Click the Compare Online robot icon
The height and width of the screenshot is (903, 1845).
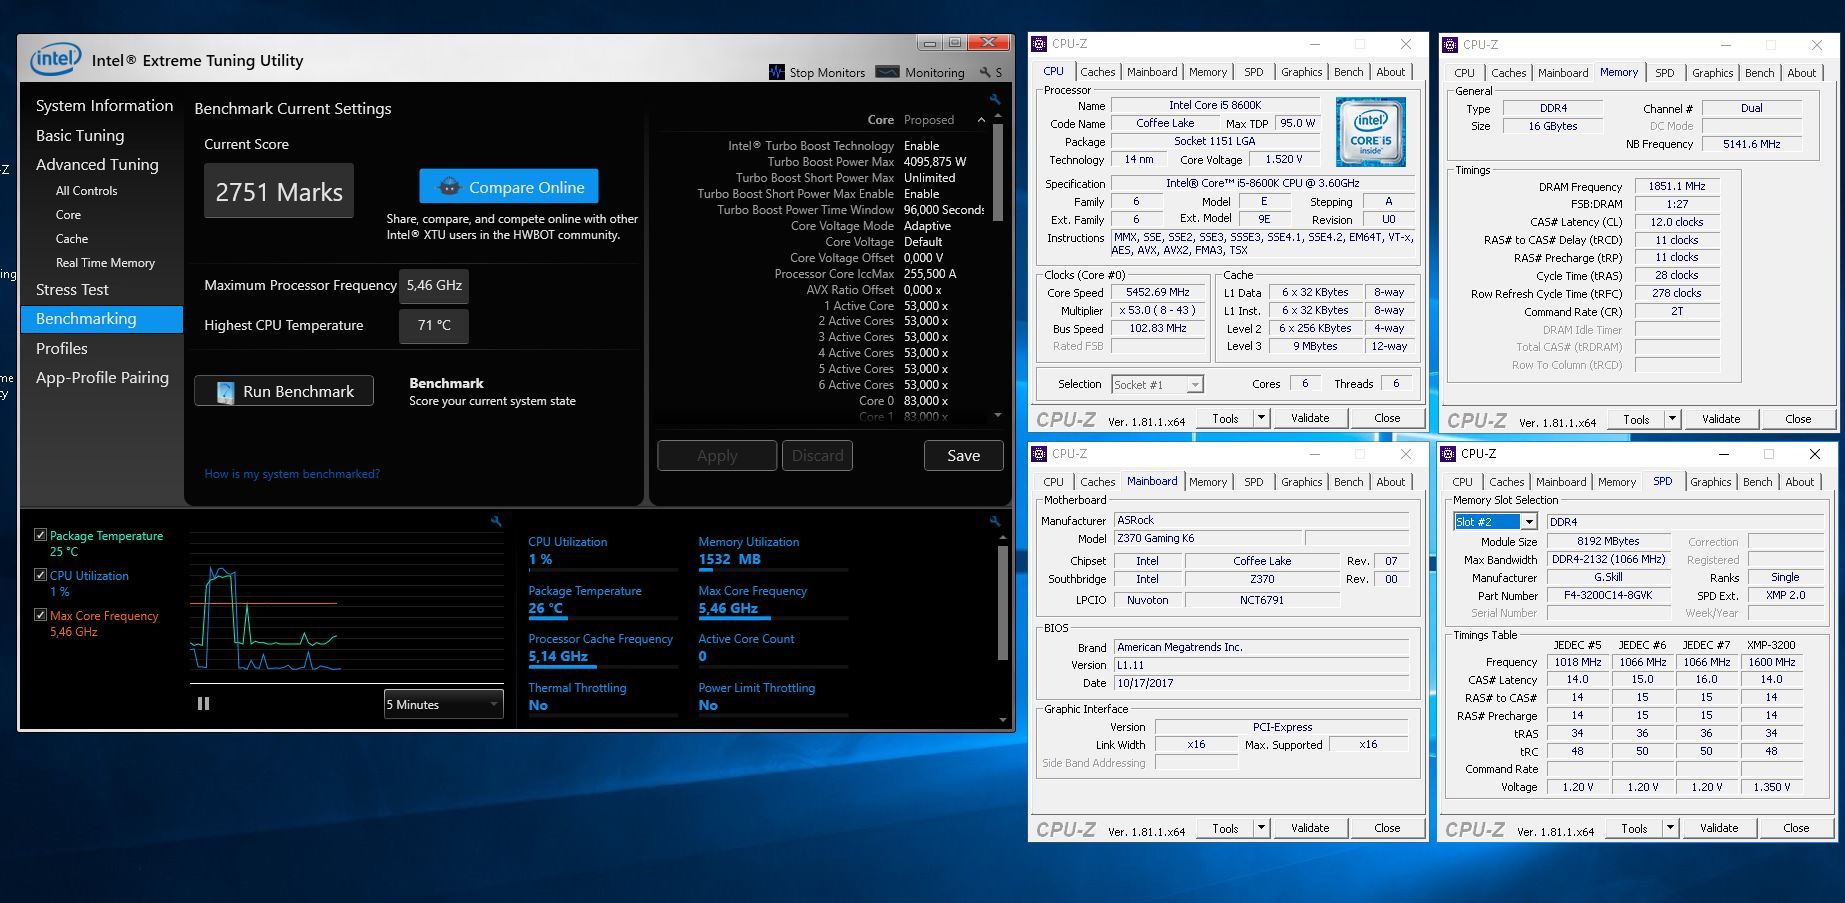(x=449, y=187)
